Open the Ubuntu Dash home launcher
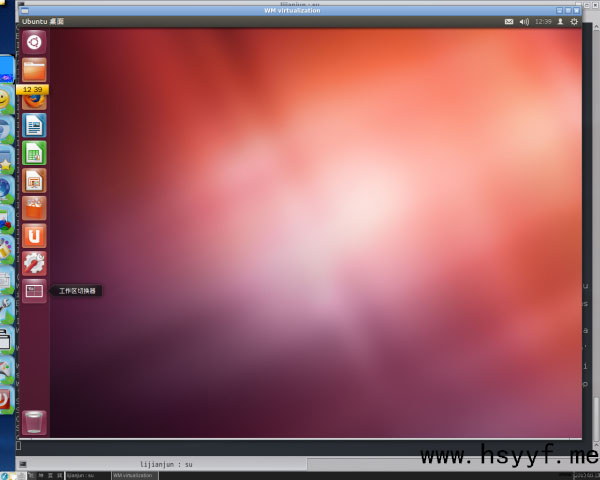600x480 pixels. (34, 42)
